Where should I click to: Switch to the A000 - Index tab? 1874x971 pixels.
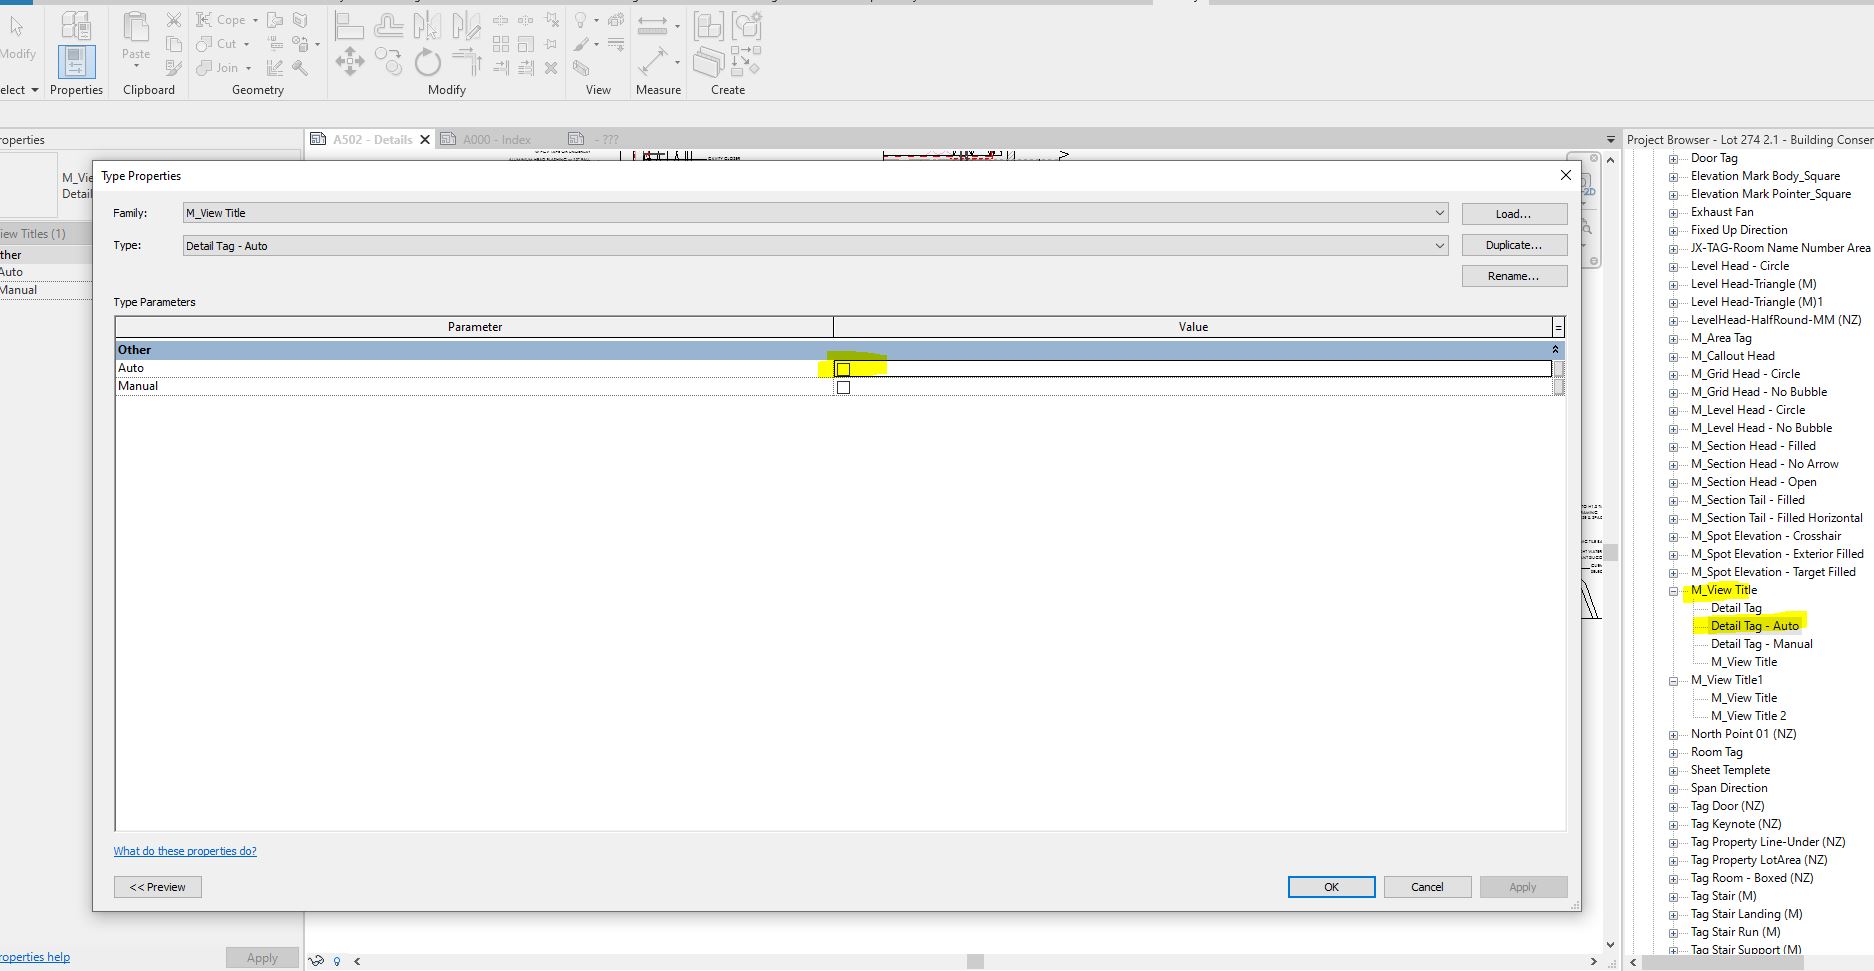pos(497,139)
